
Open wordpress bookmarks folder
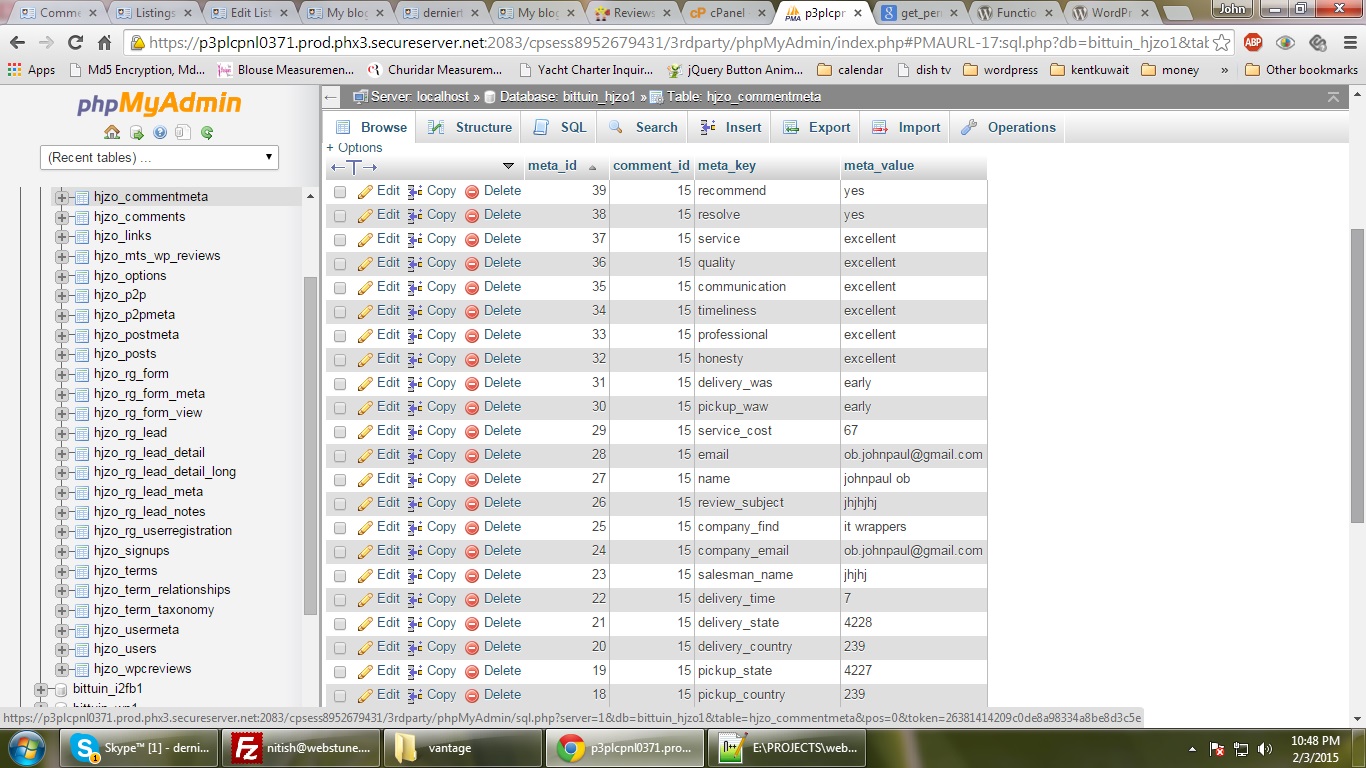pyautogui.click(x=1000, y=70)
